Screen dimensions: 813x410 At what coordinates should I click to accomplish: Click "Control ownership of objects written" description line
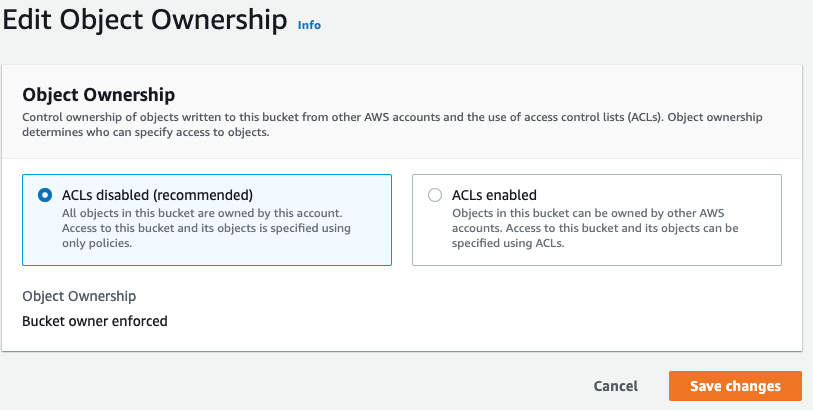392,117
